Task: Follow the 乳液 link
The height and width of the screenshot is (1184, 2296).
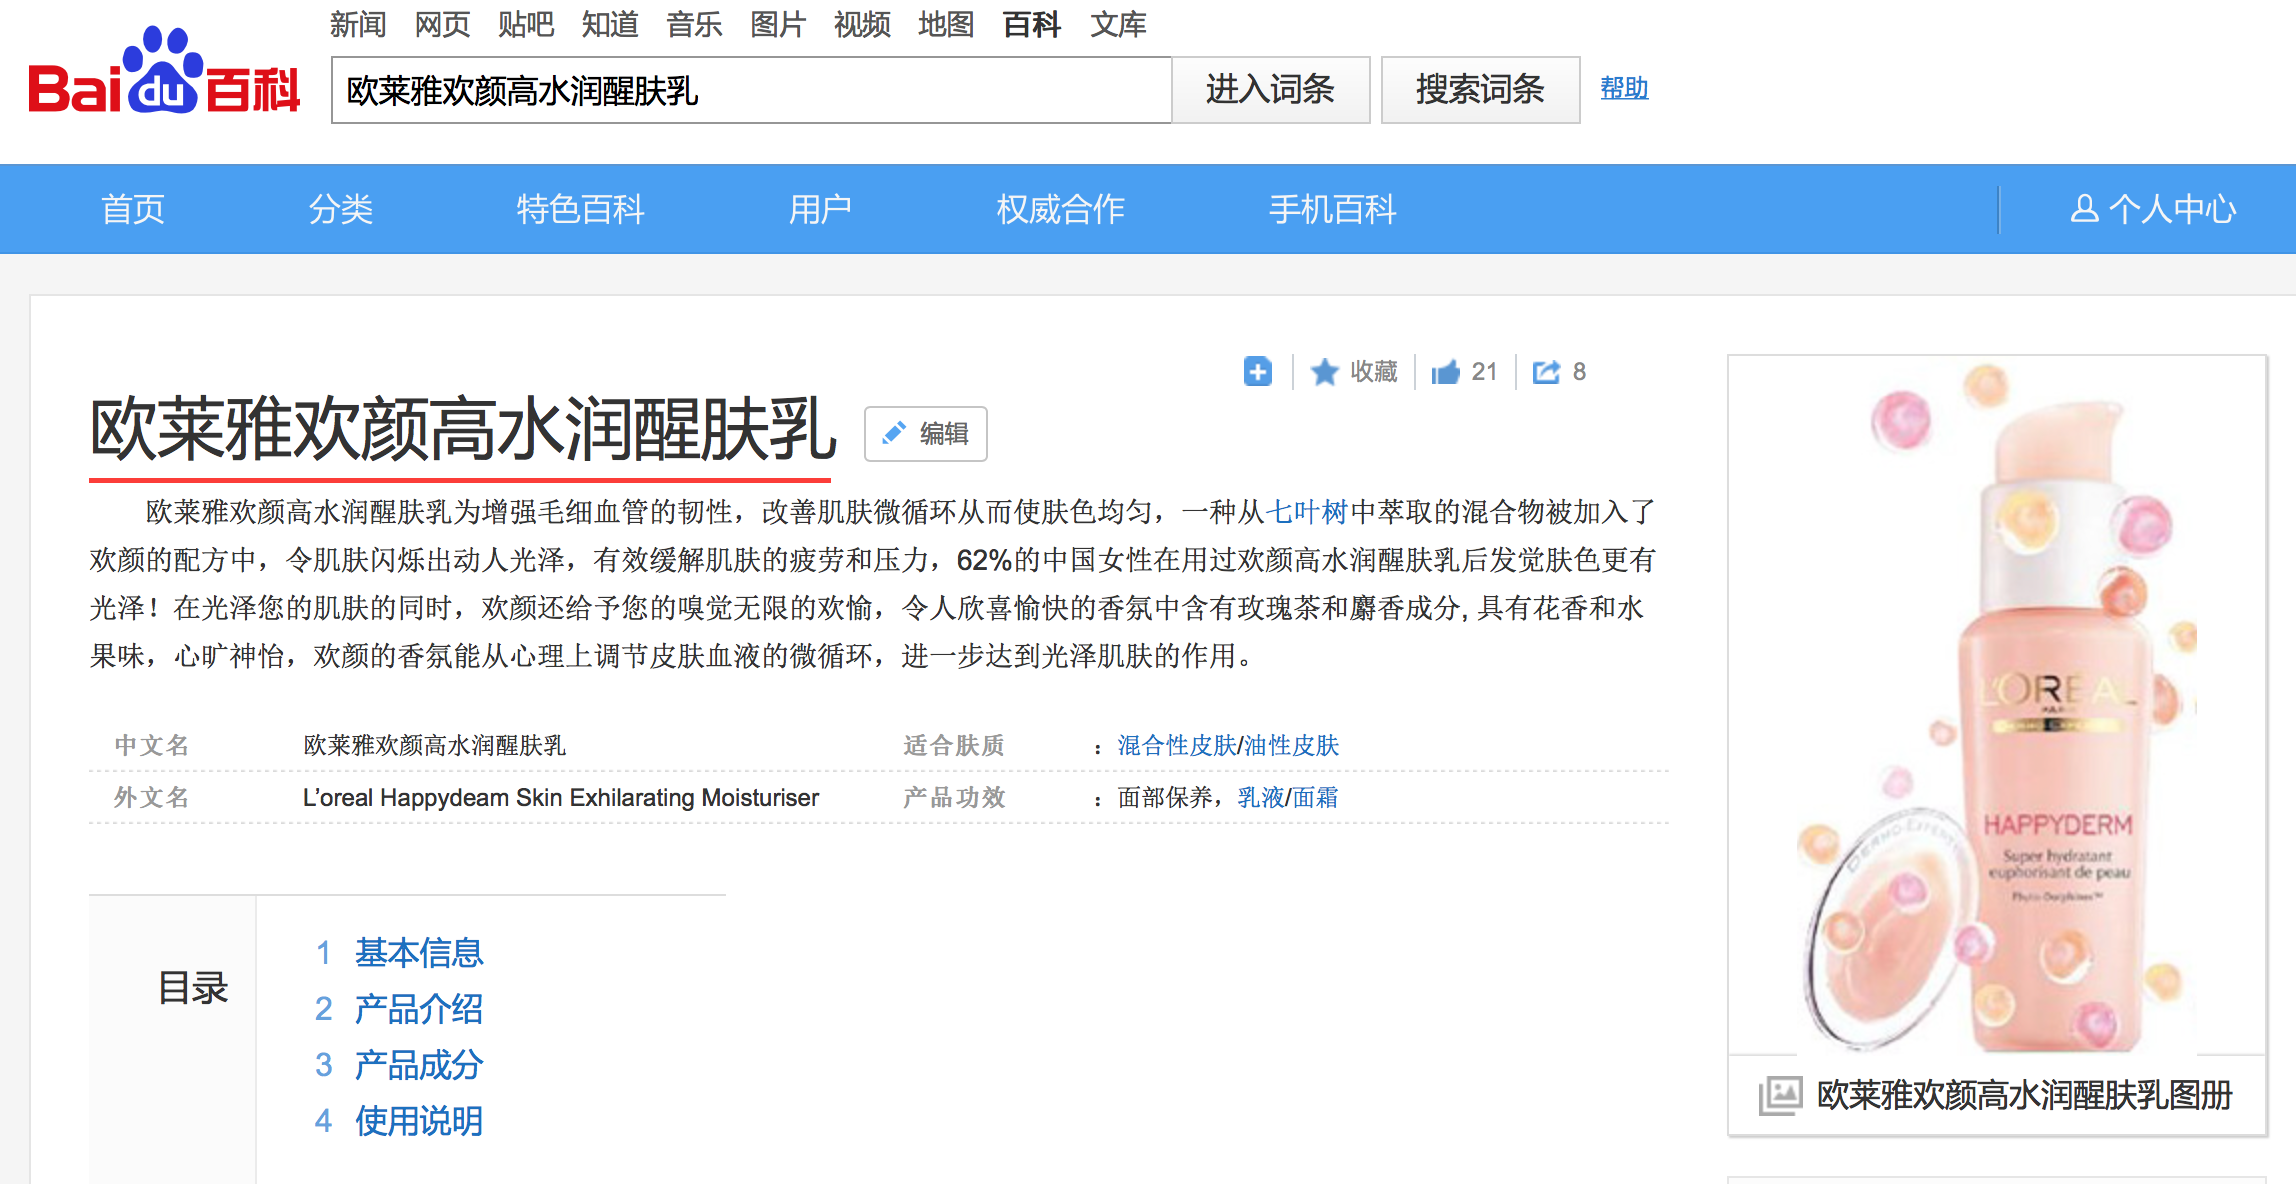Action: [x=1260, y=797]
